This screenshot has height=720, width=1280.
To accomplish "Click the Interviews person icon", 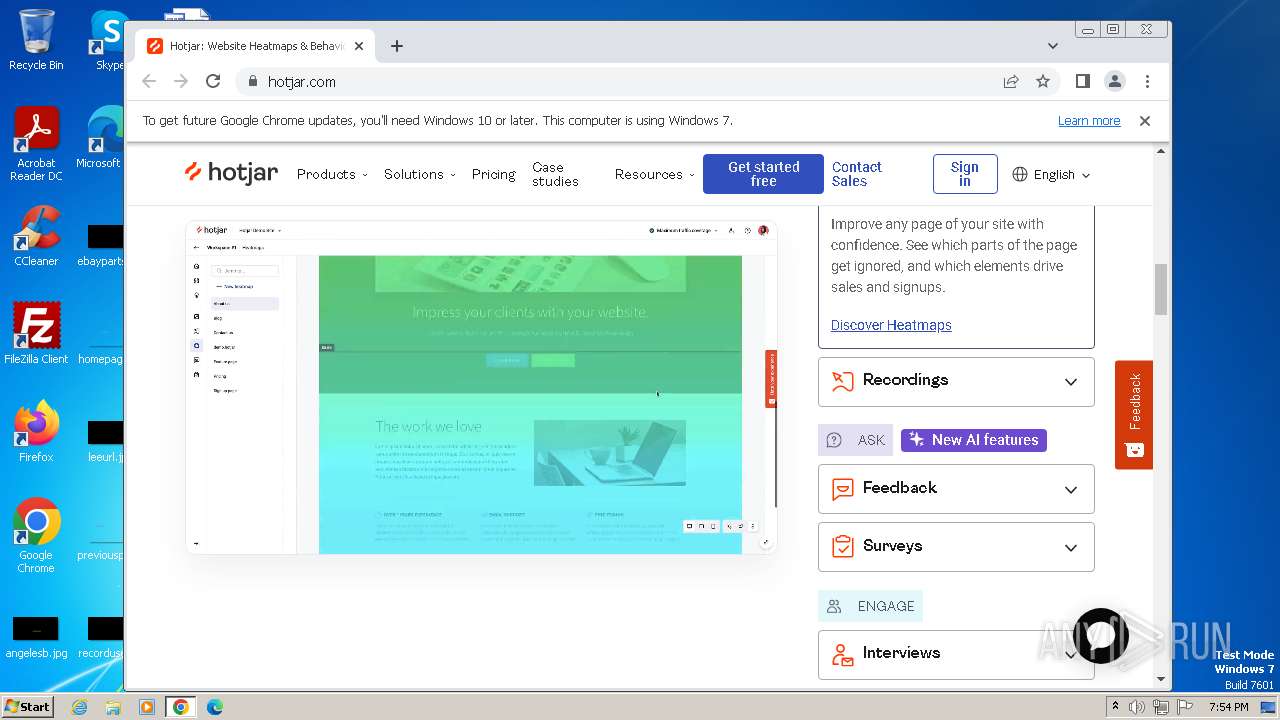I will pyautogui.click(x=843, y=654).
